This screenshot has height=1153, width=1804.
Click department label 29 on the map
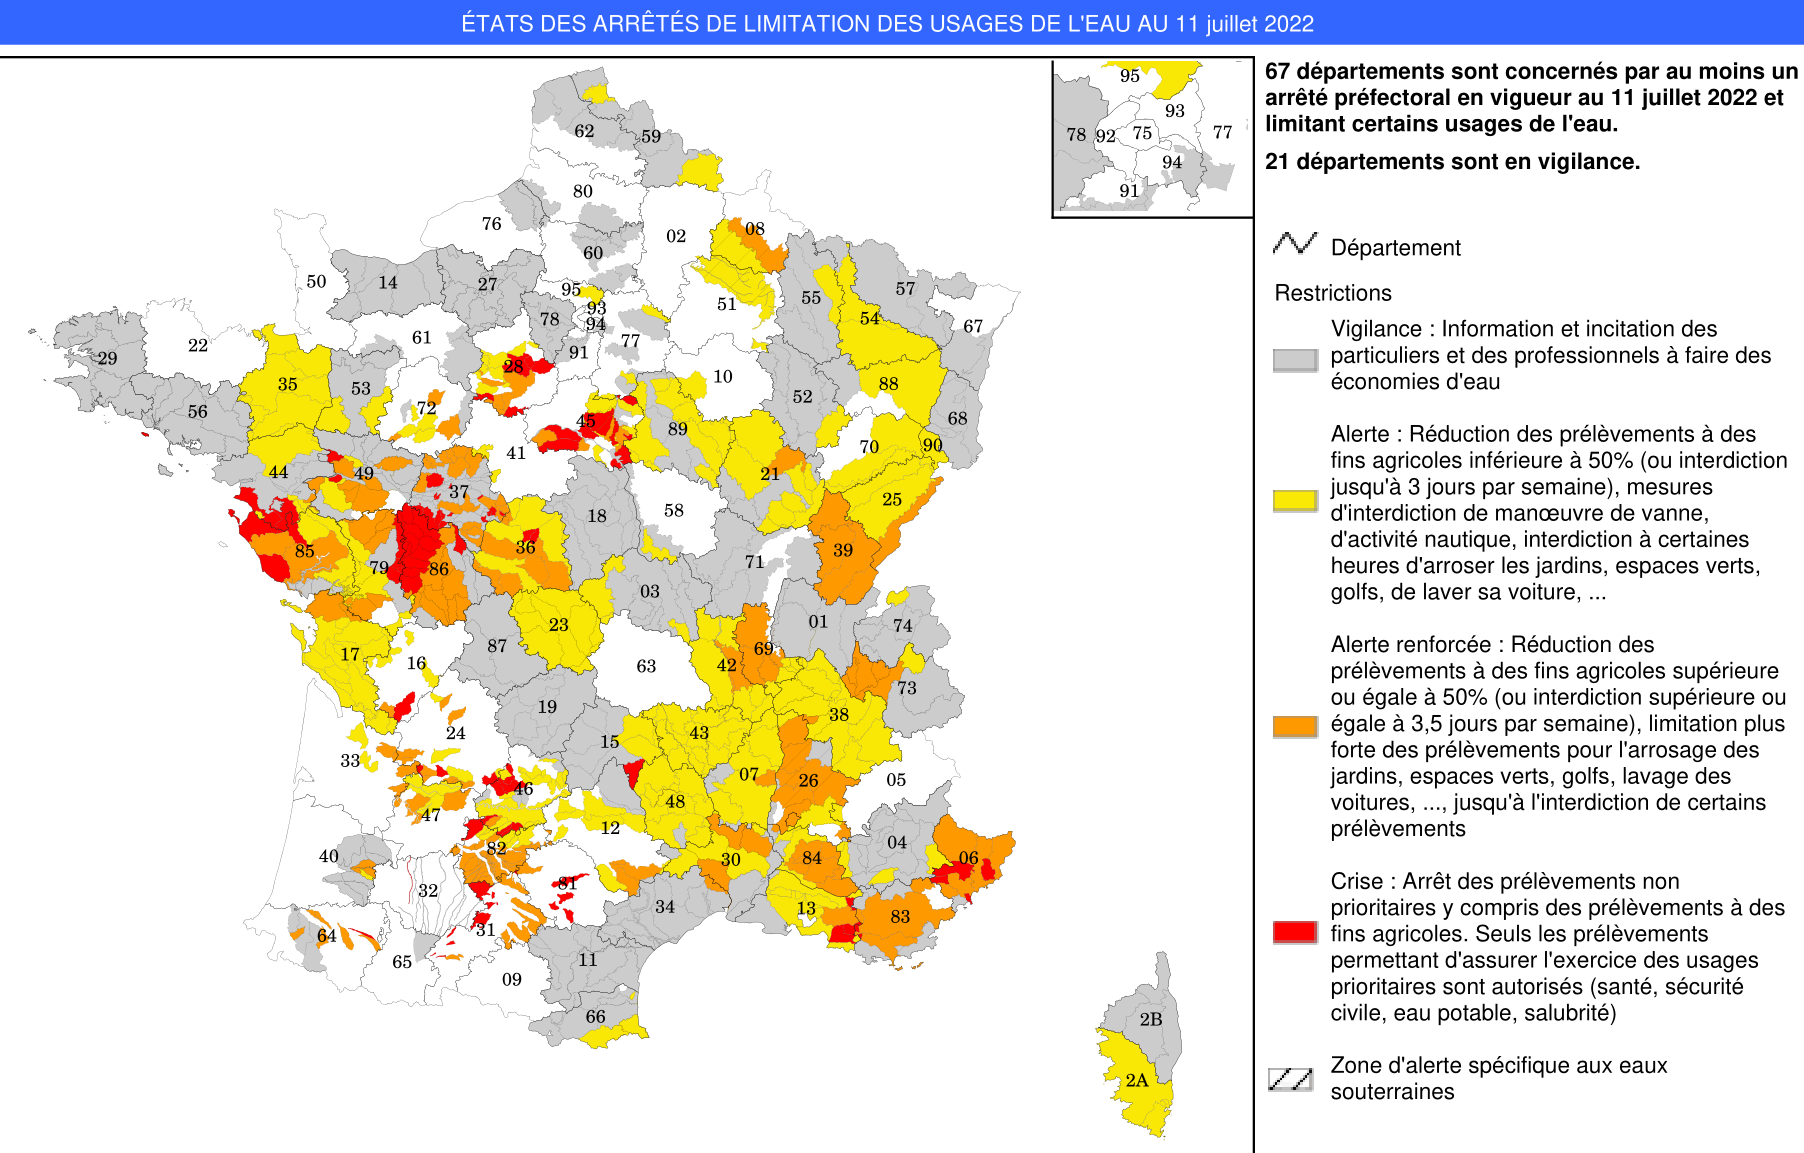(x=107, y=358)
